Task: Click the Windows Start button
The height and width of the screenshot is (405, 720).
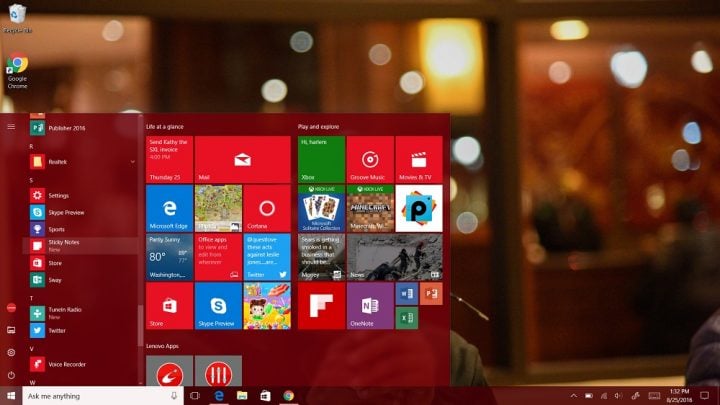Action: pyautogui.click(x=11, y=396)
